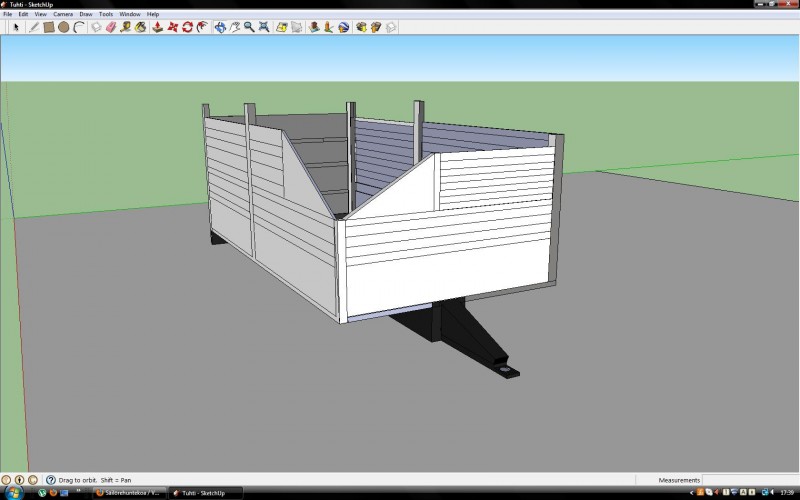The image size is (800, 500).
Task: Select the red Move tool
Action: (x=173, y=27)
